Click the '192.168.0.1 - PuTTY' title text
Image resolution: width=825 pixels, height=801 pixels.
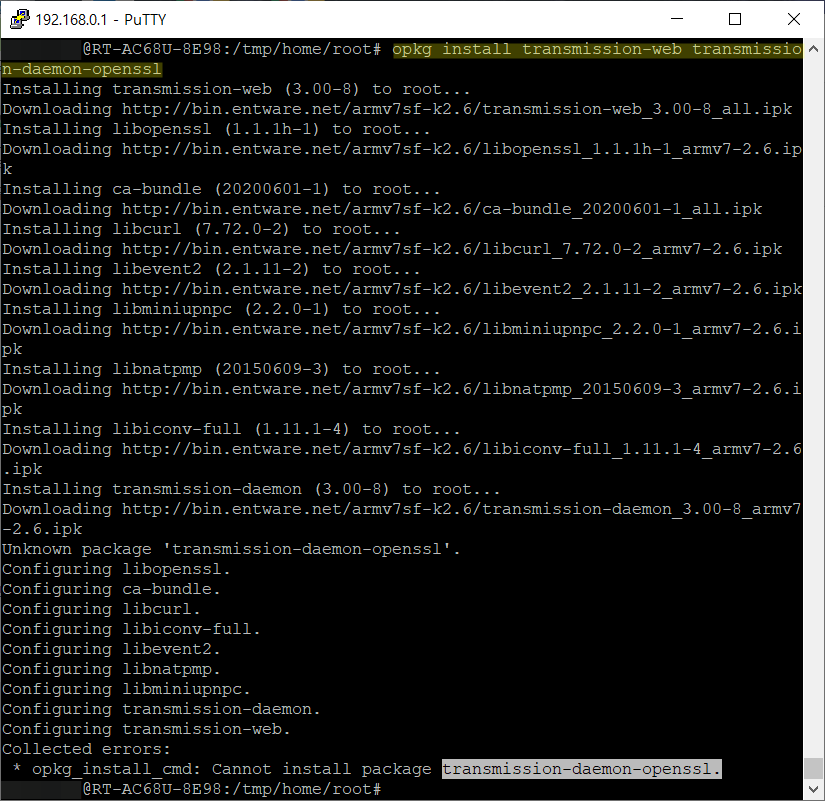(100, 20)
